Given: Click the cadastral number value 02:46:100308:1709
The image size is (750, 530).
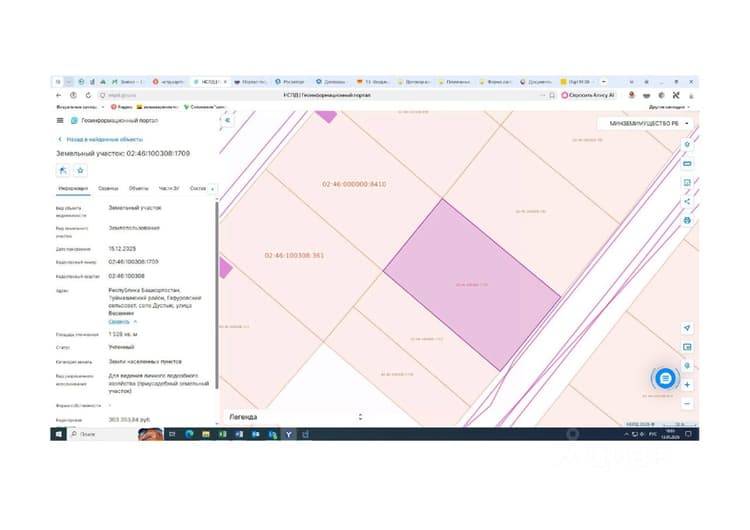Looking at the screenshot, I should tap(133, 262).
